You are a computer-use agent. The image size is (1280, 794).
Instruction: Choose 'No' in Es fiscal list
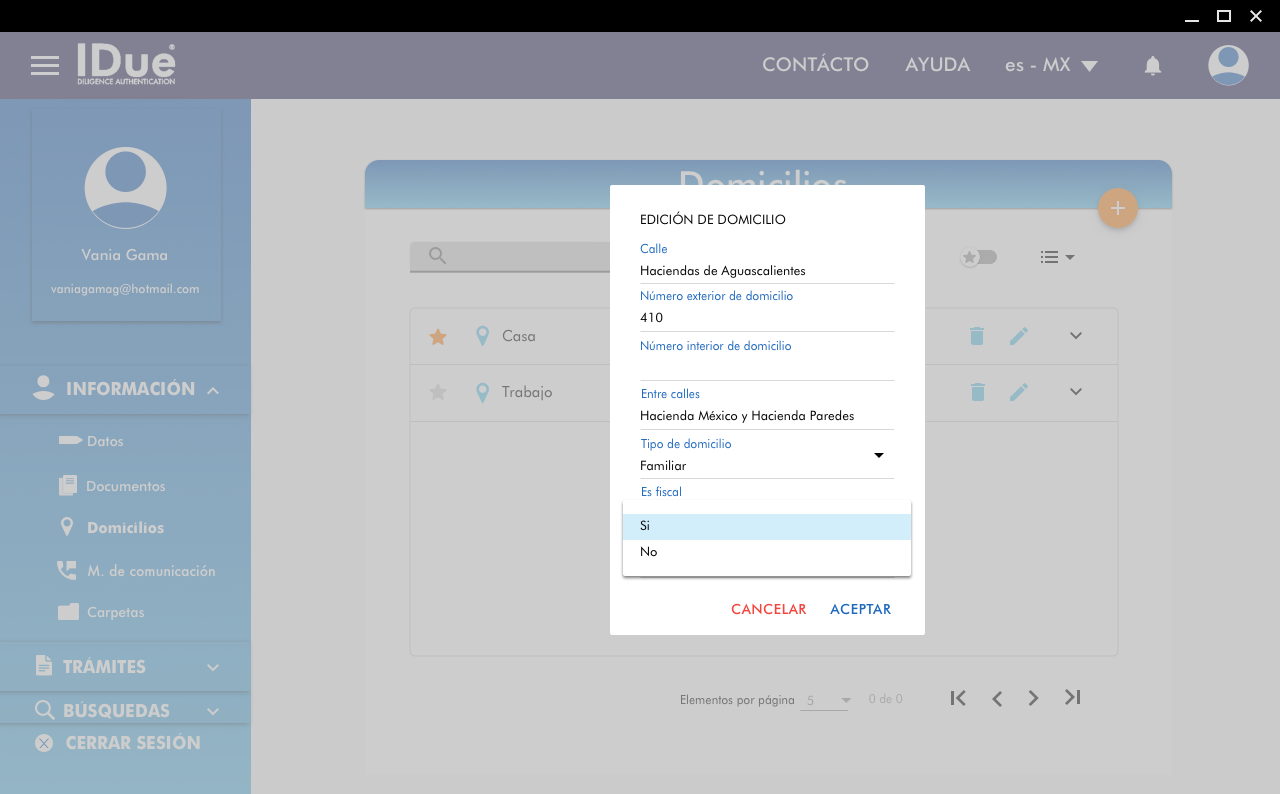tap(766, 552)
